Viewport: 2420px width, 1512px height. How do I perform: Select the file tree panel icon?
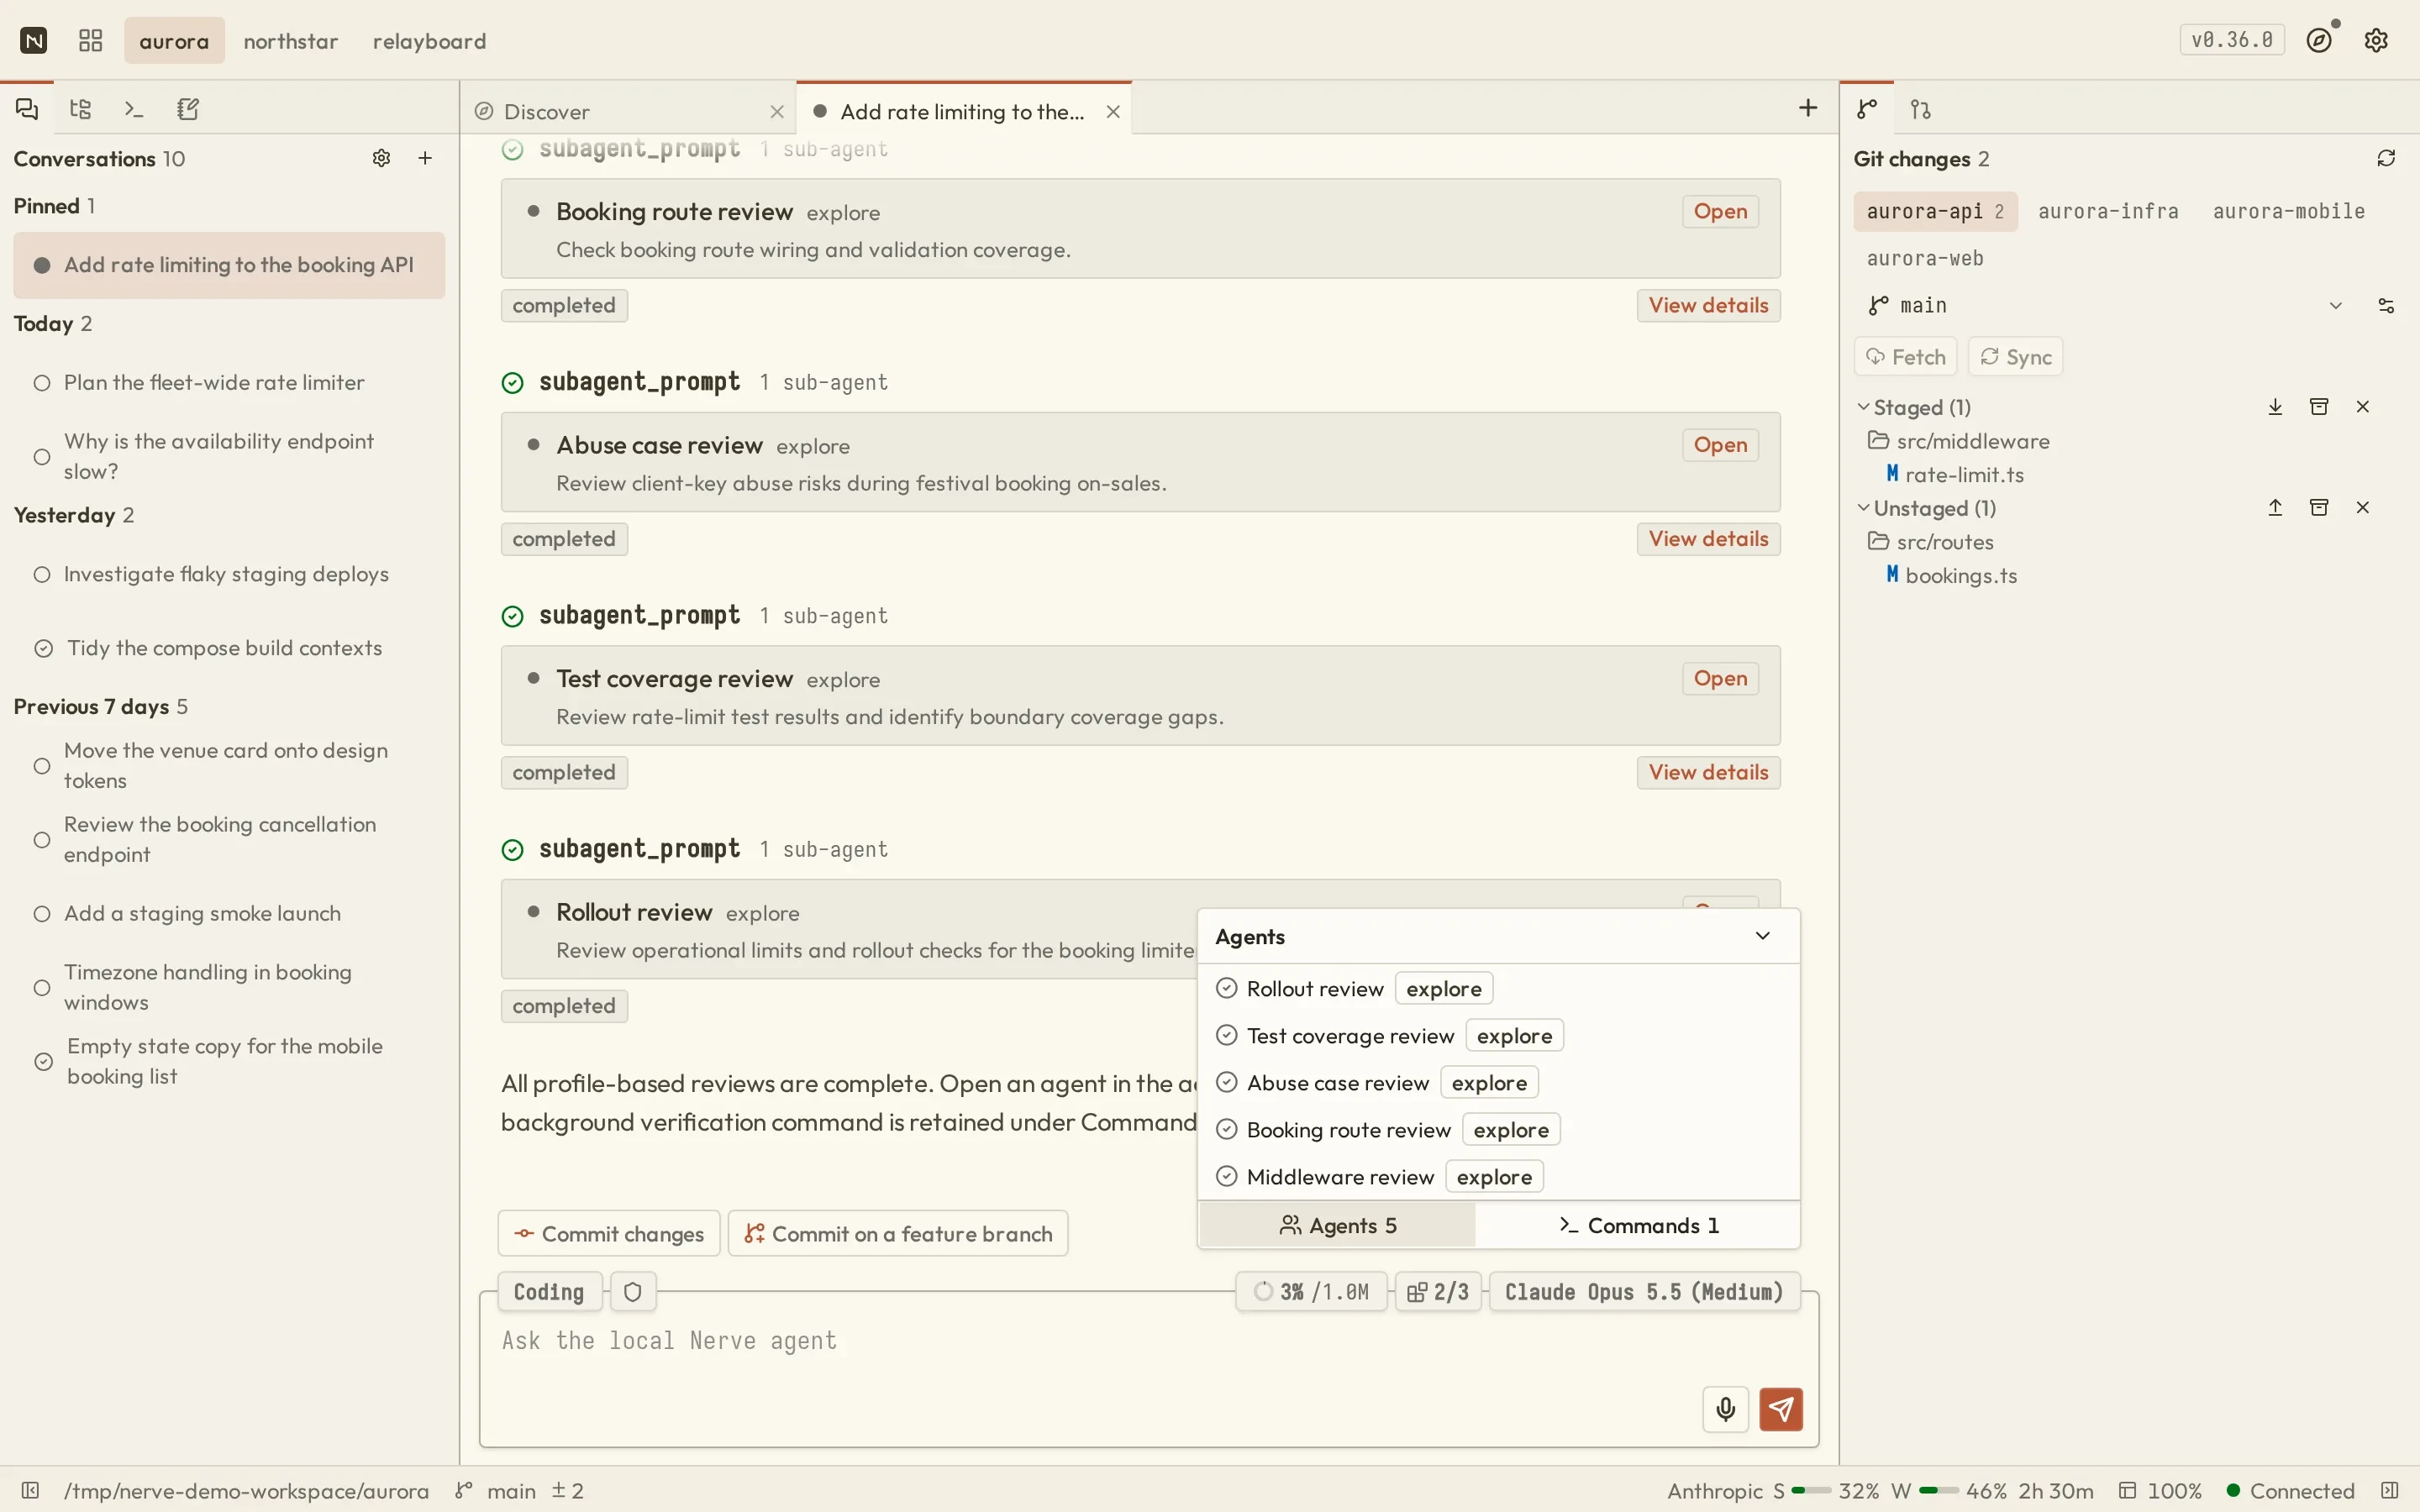[81, 109]
